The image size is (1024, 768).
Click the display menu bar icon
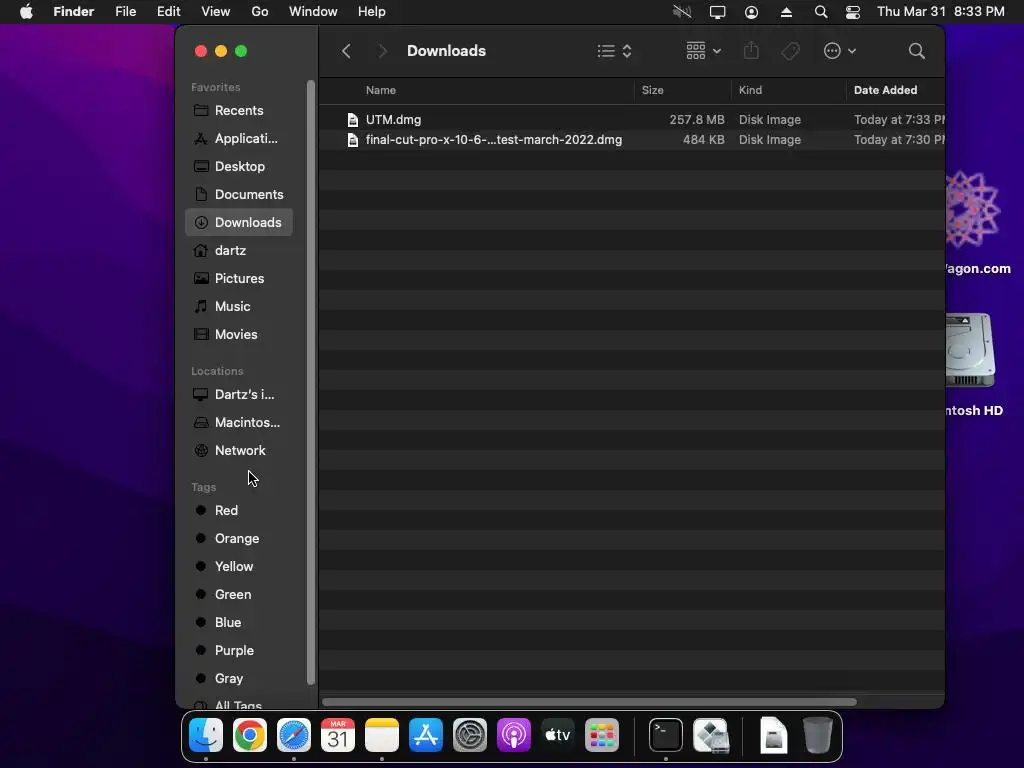[x=718, y=12]
